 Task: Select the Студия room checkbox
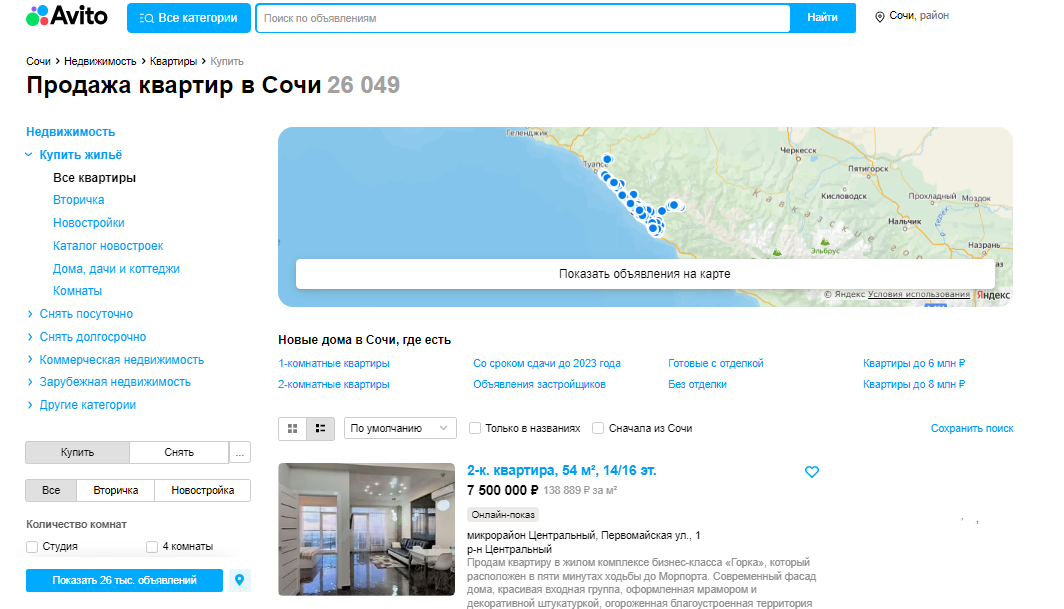[32, 546]
